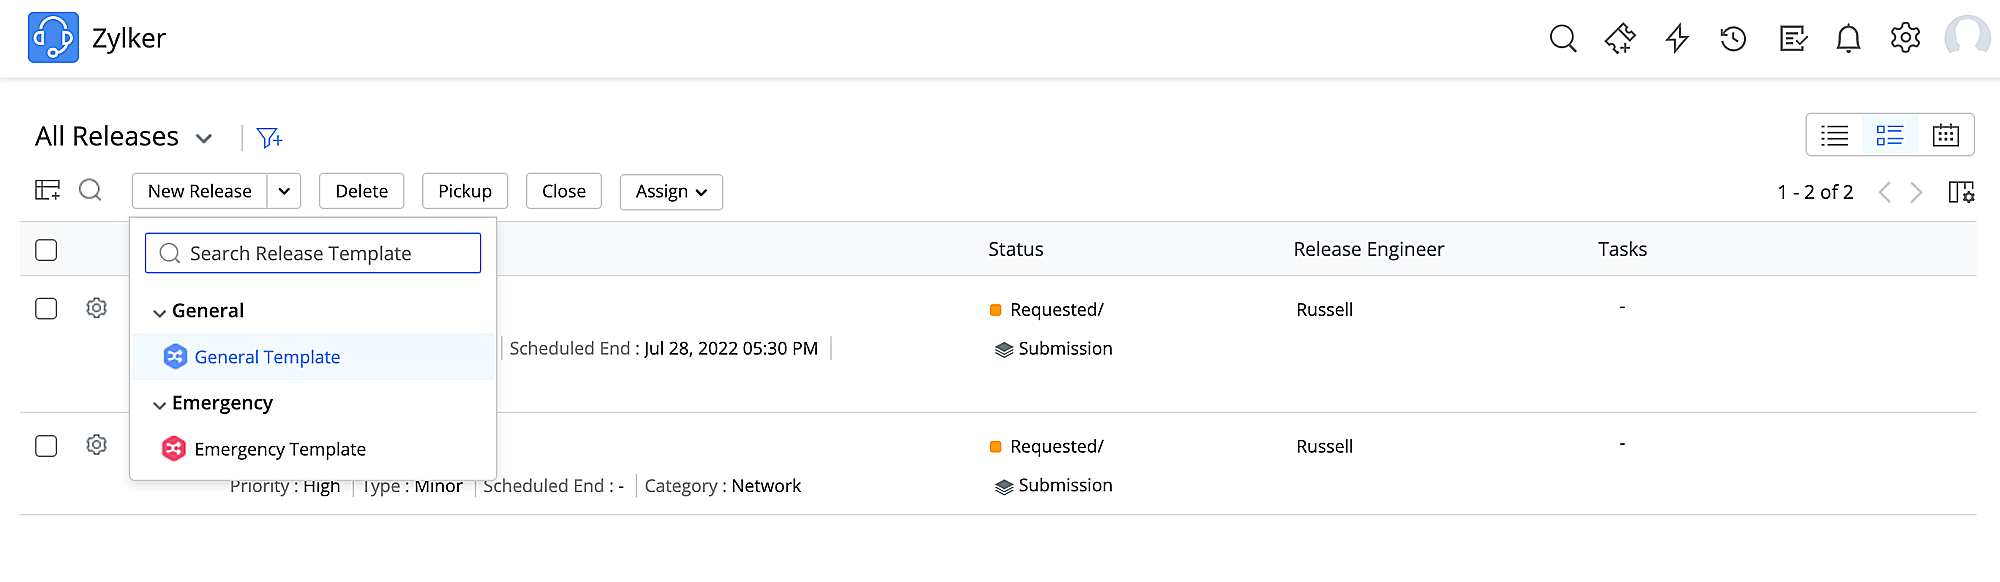Choose Emergency Template option
Image resolution: width=2000 pixels, height=582 pixels.
click(x=280, y=449)
